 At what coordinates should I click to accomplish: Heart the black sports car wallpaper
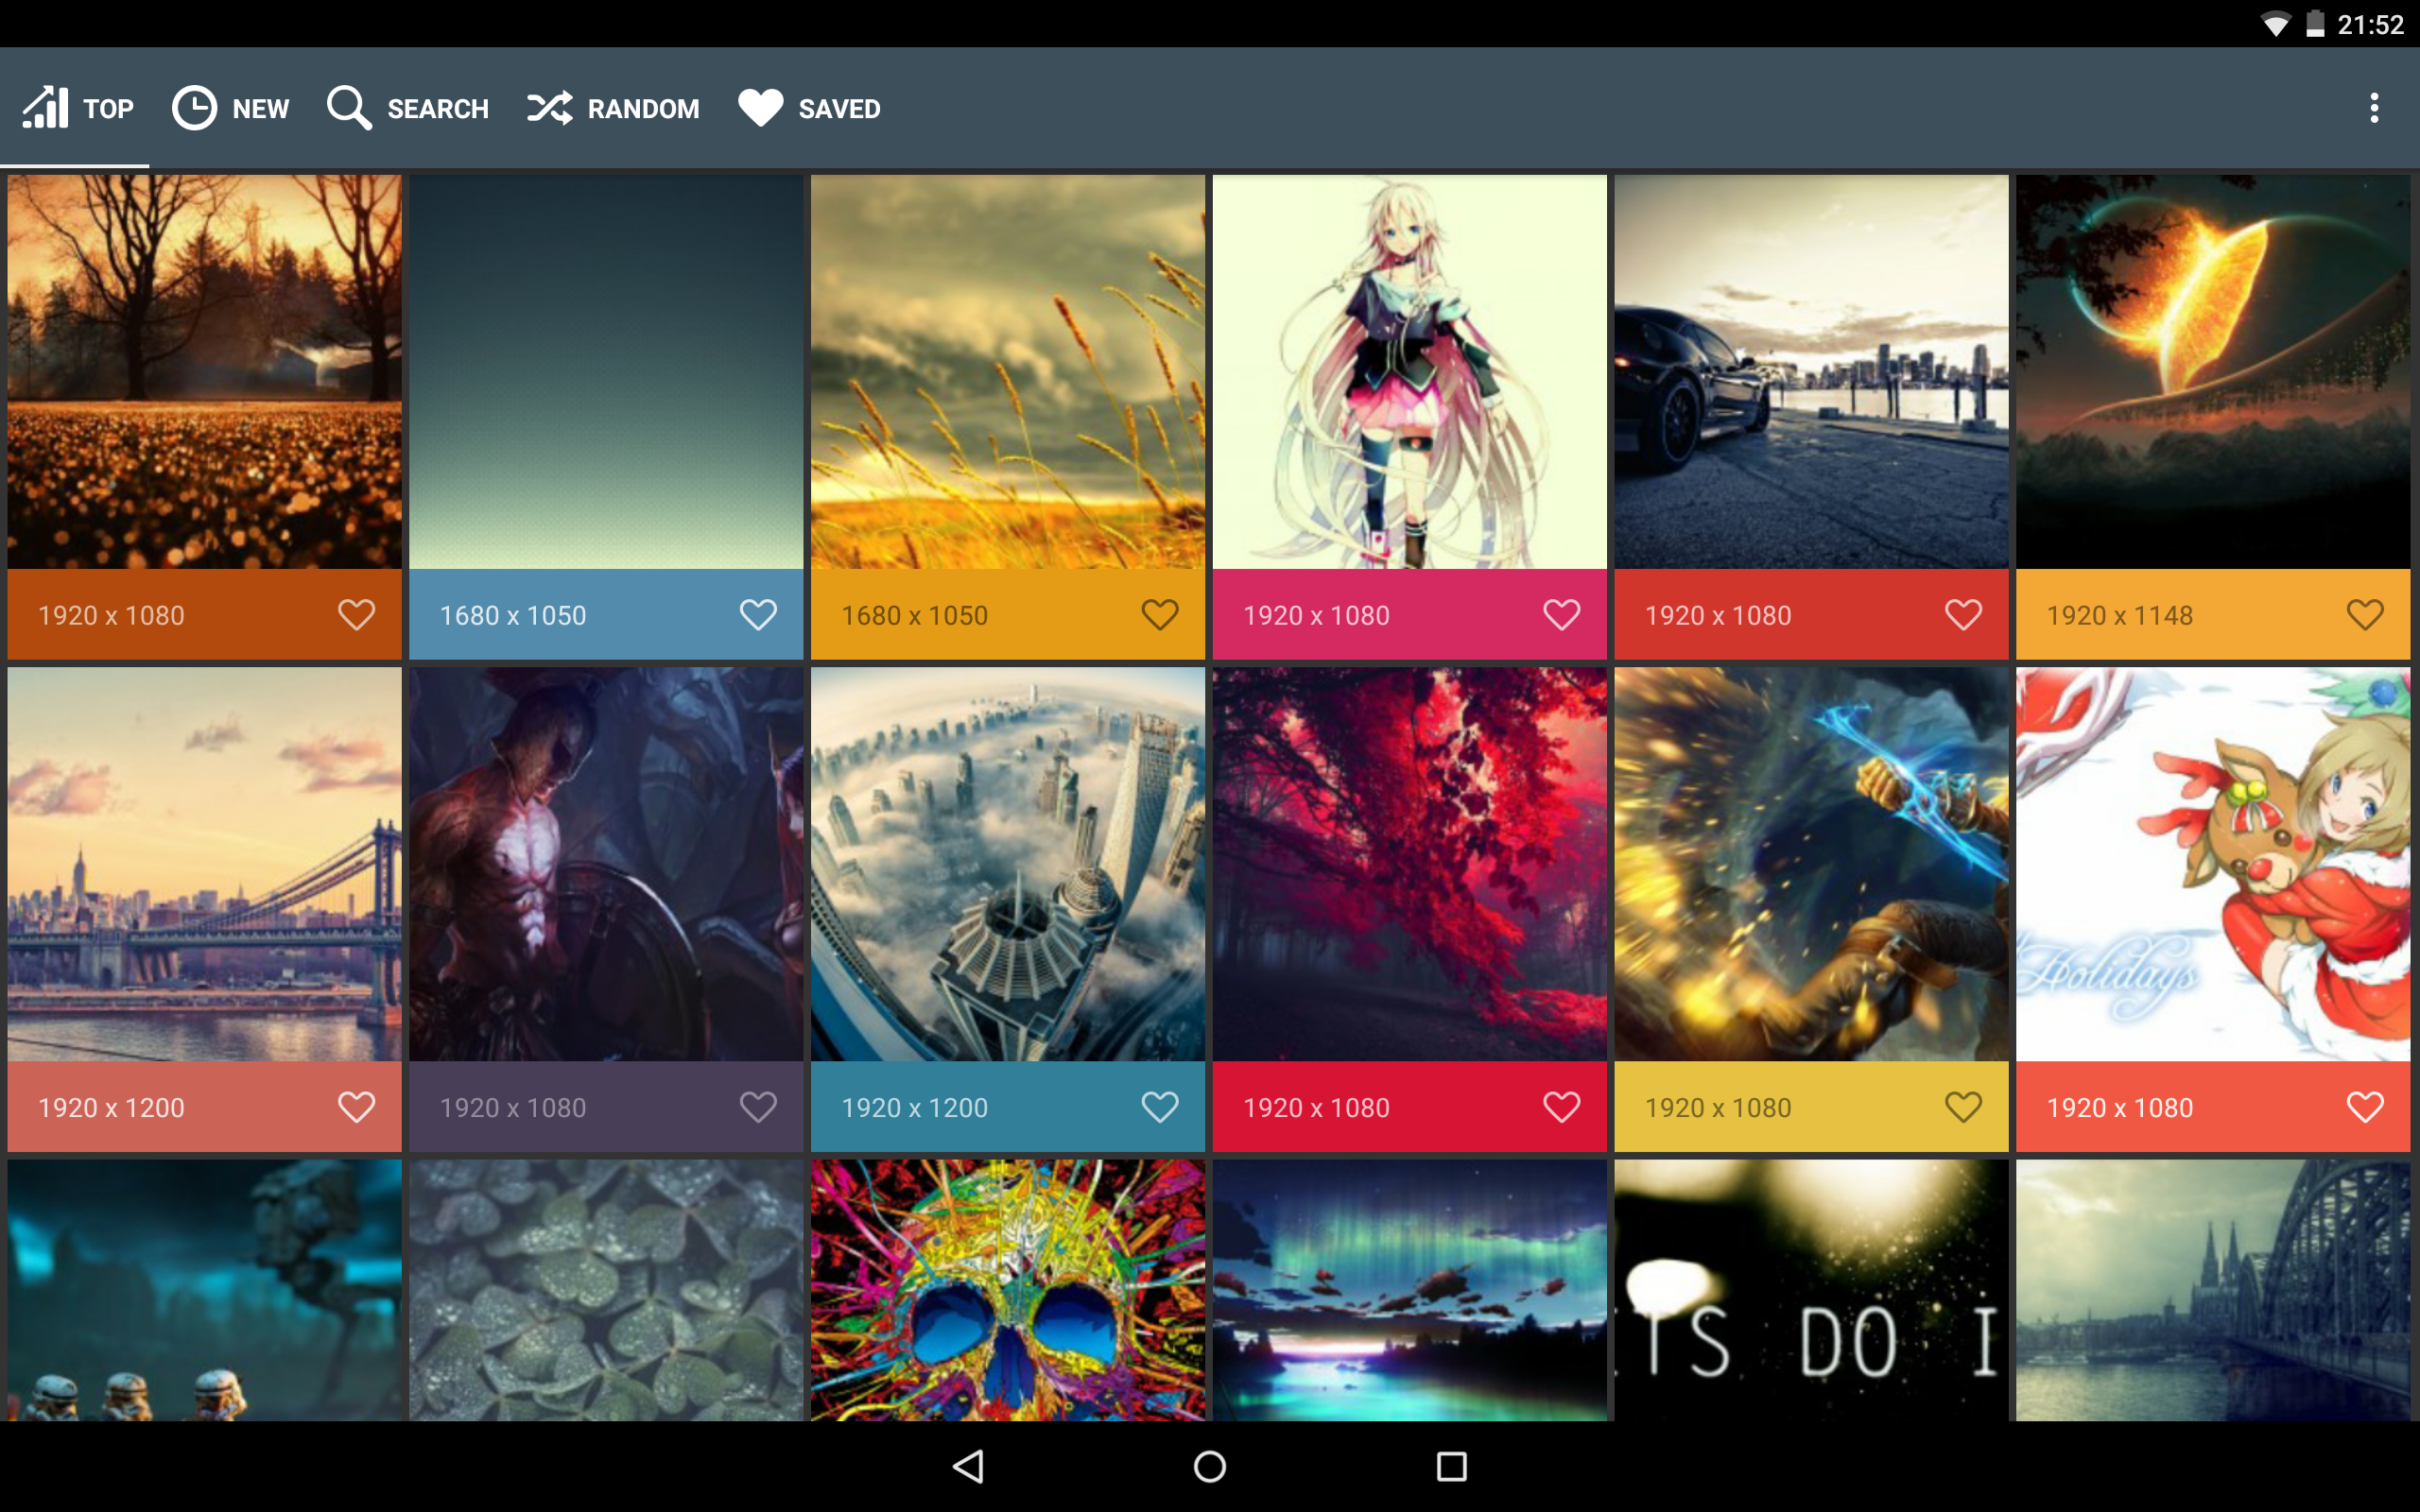pos(1963,614)
